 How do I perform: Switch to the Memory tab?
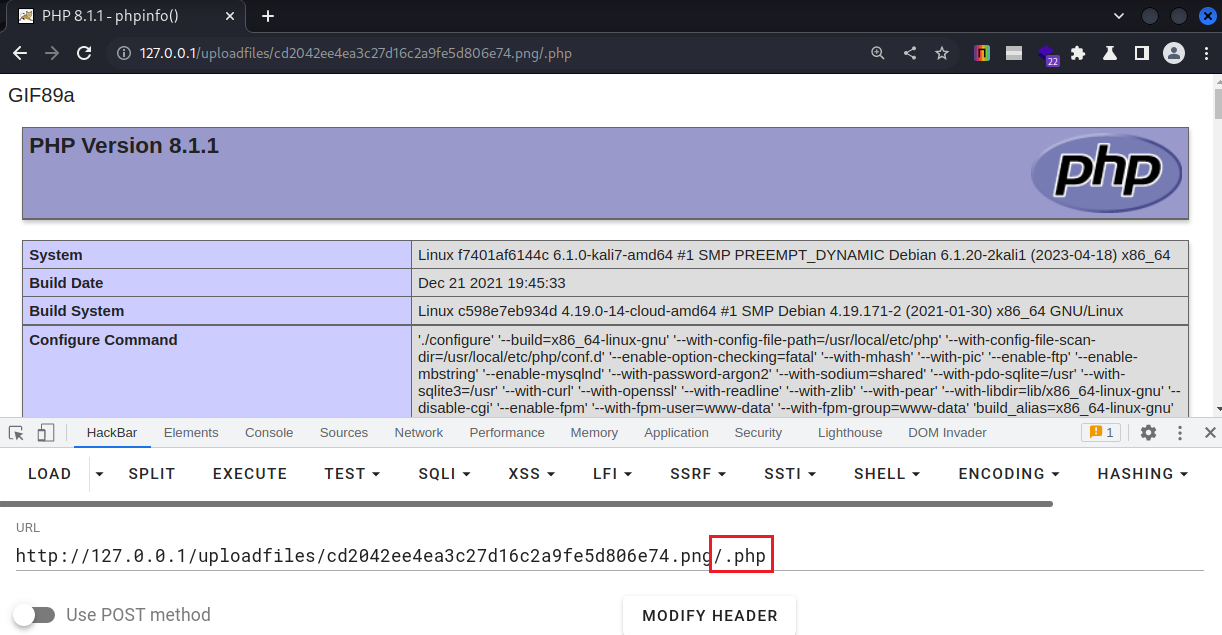tap(594, 433)
